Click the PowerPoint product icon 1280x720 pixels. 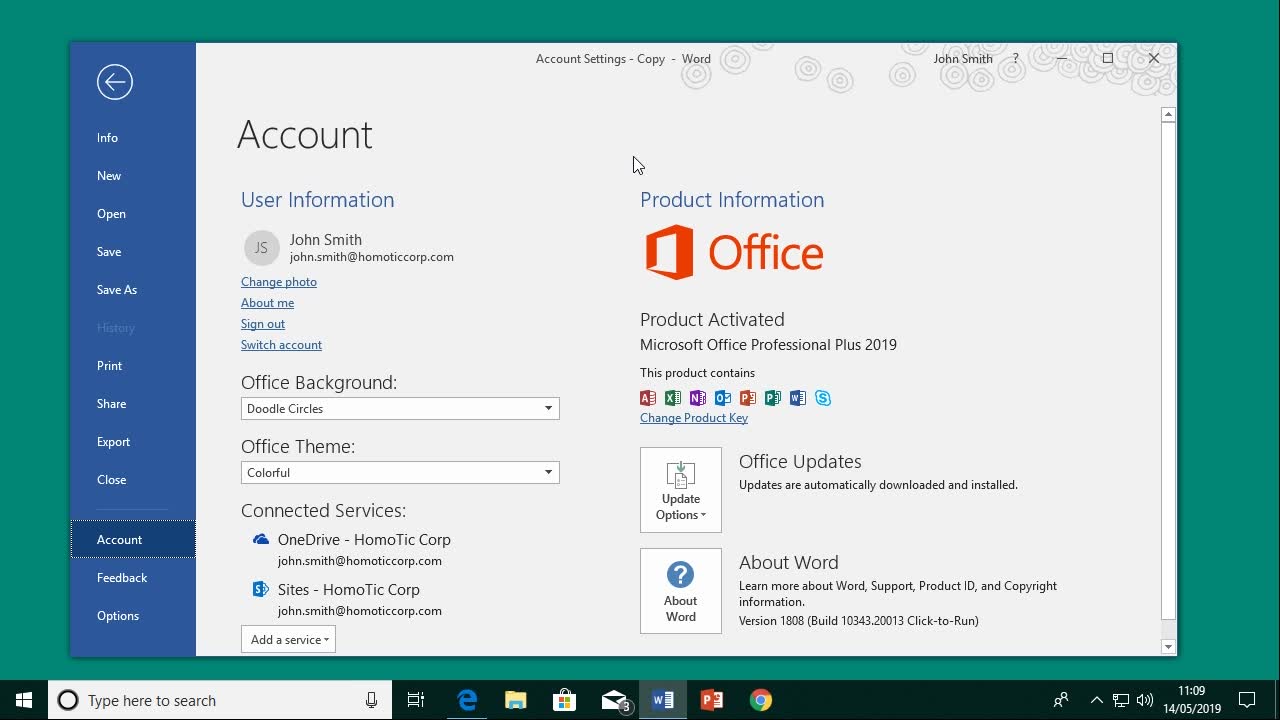[x=748, y=398]
